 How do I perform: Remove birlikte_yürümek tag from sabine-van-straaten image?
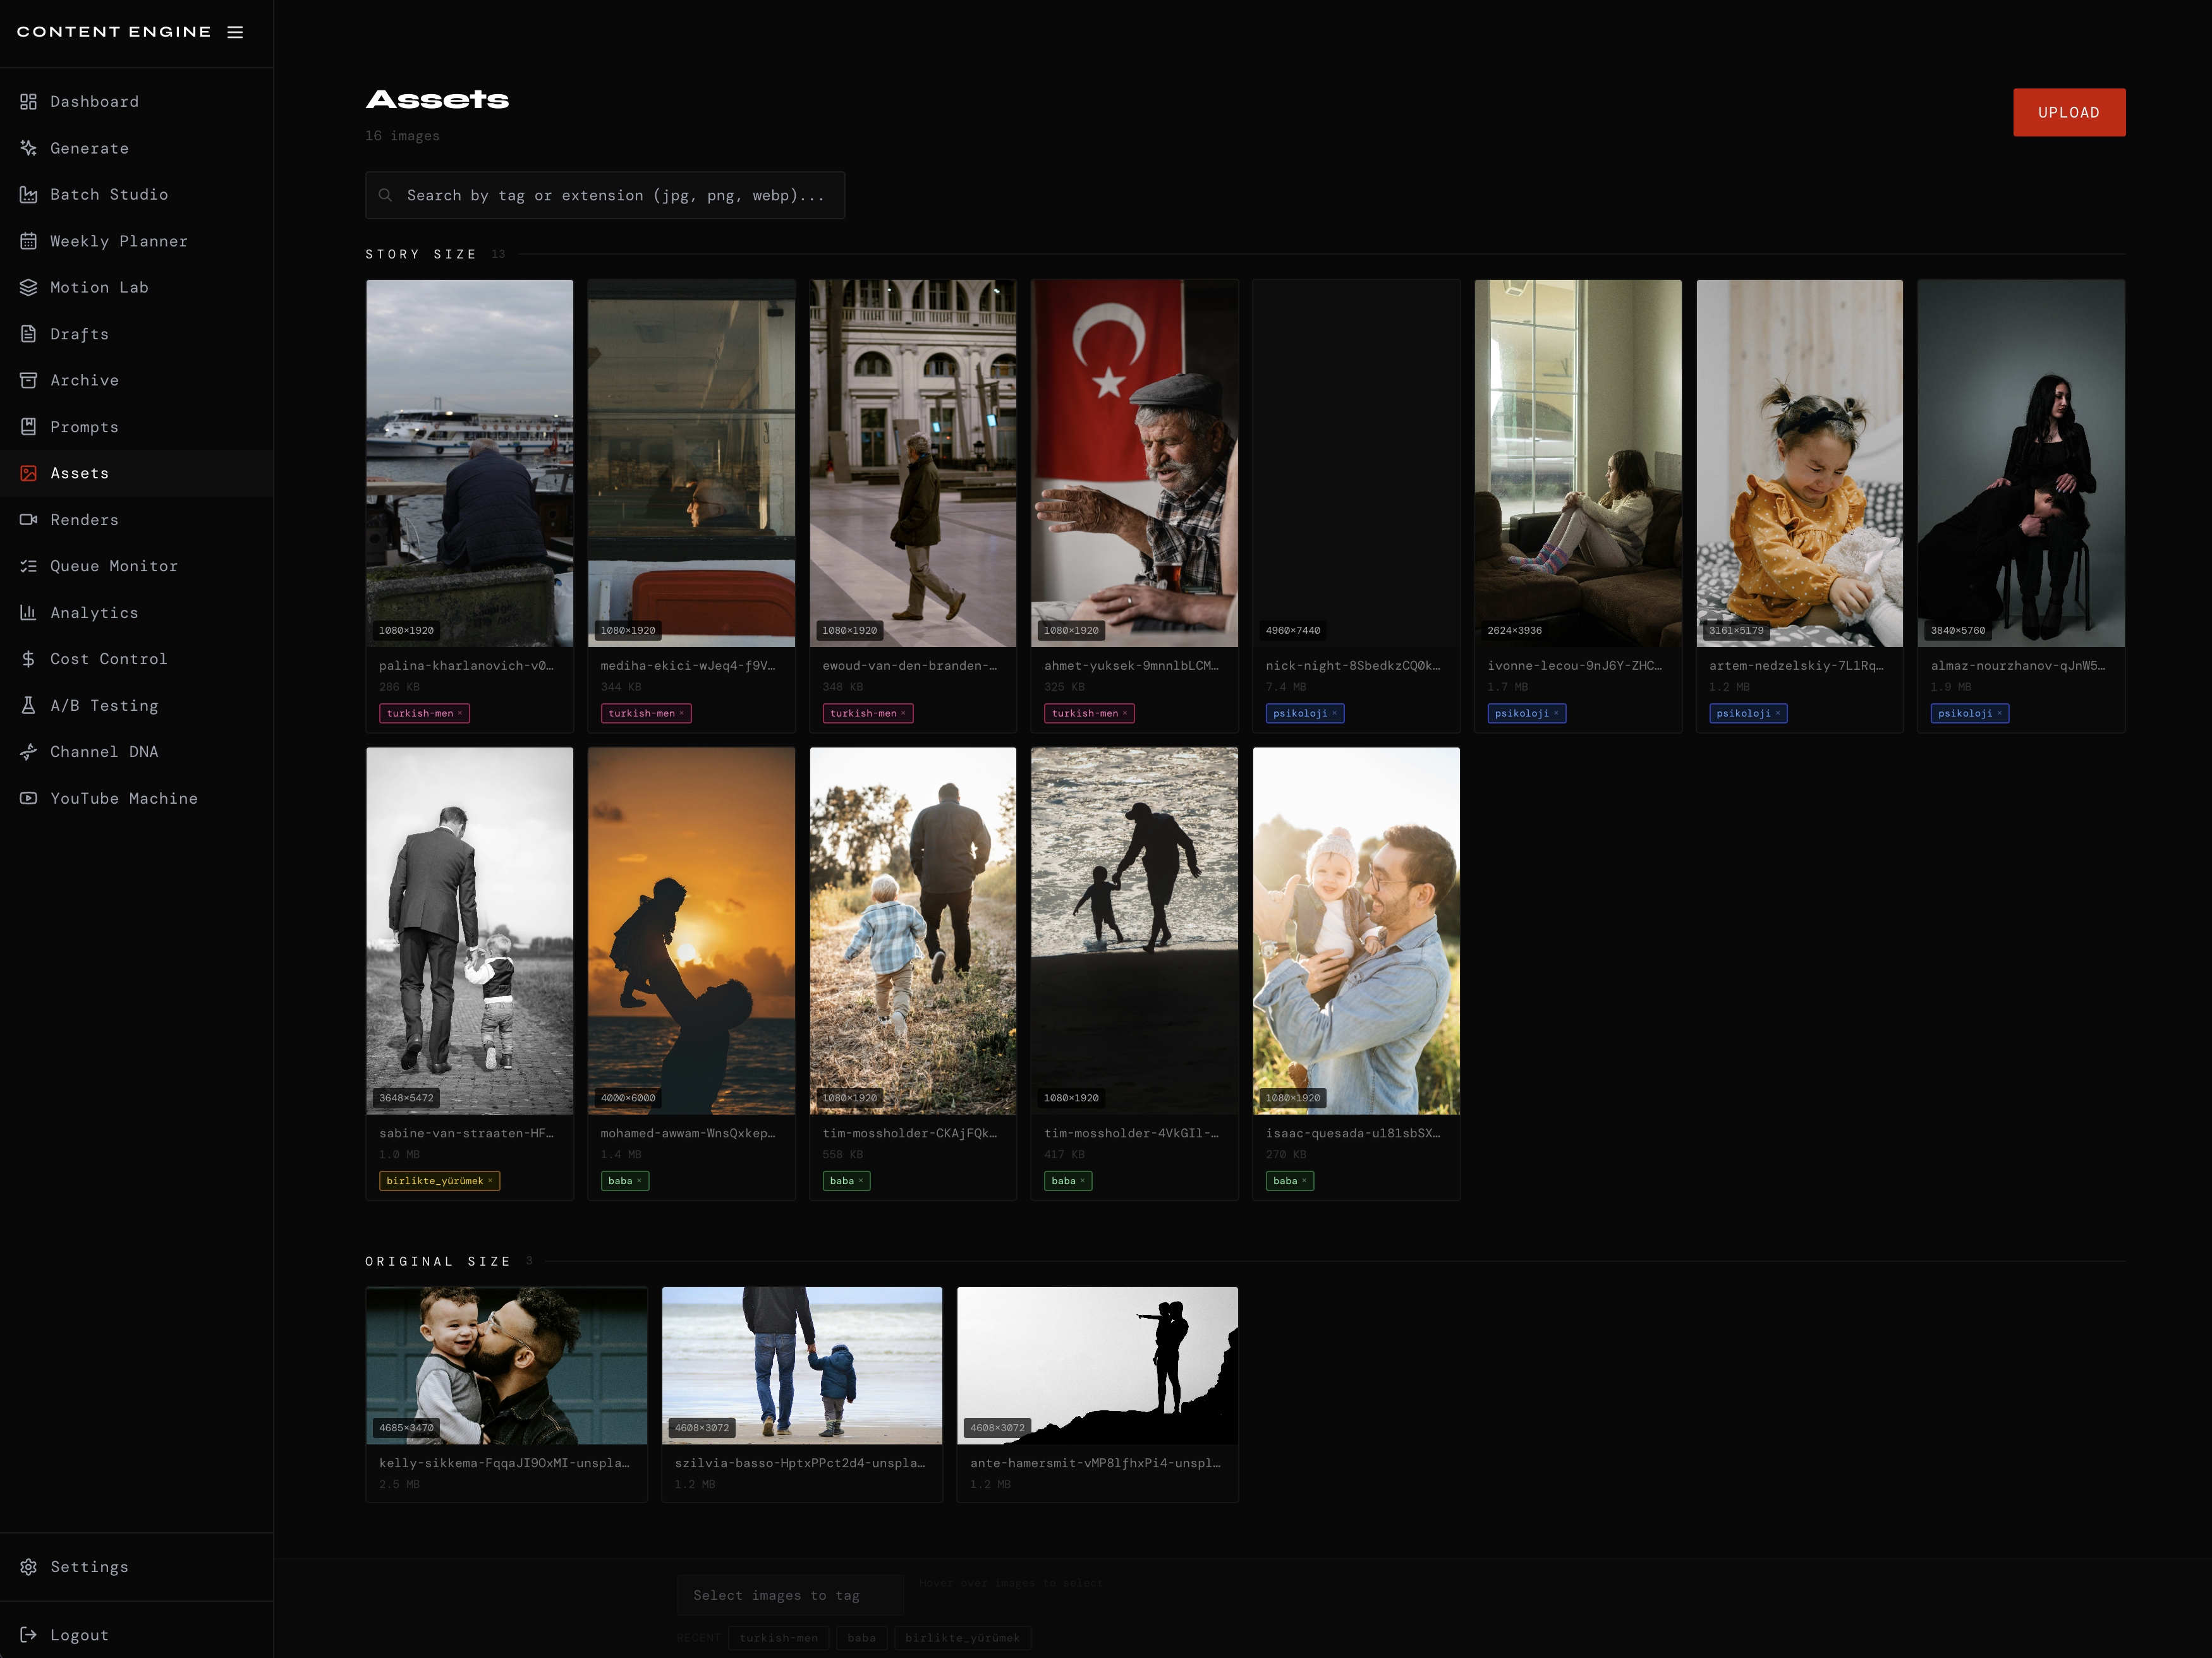(x=490, y=1181)
